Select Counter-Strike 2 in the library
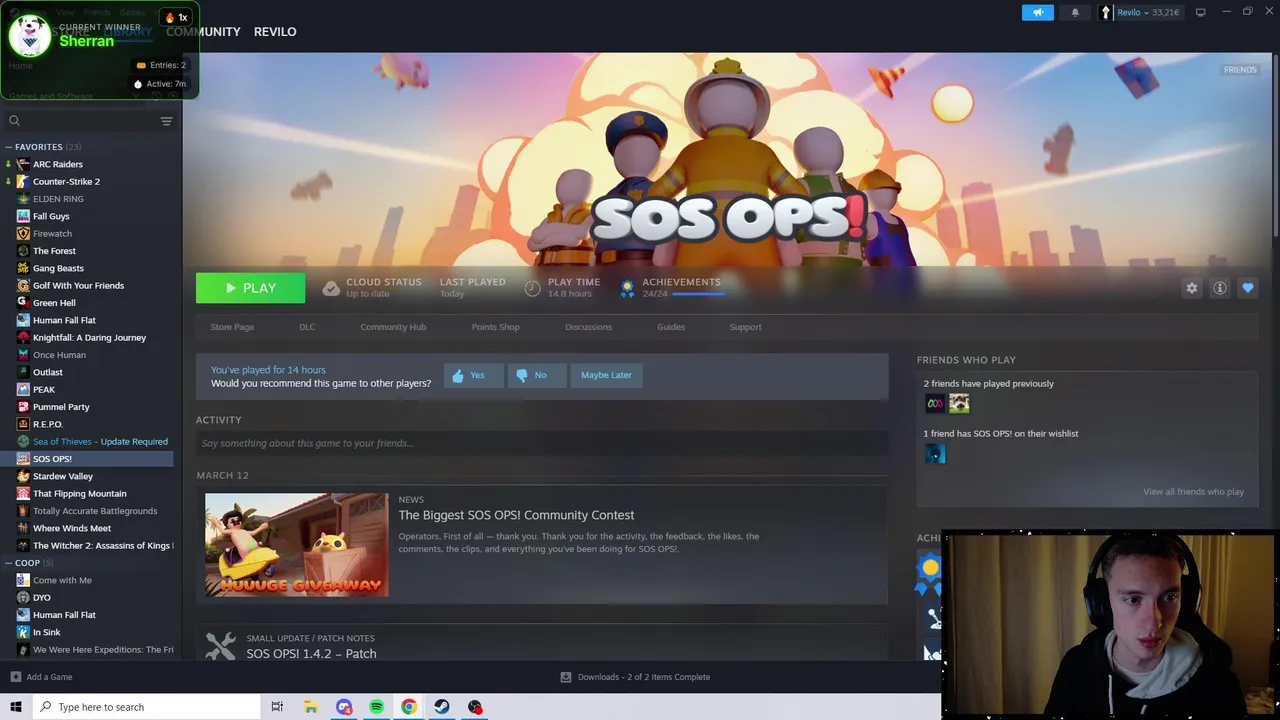 click(66, 181)
